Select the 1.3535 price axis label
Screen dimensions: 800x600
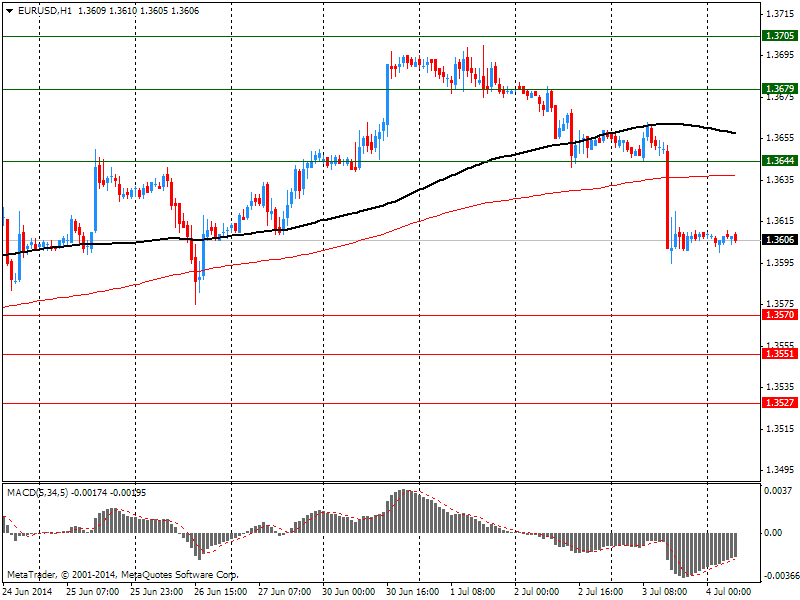tap(780, 387)
